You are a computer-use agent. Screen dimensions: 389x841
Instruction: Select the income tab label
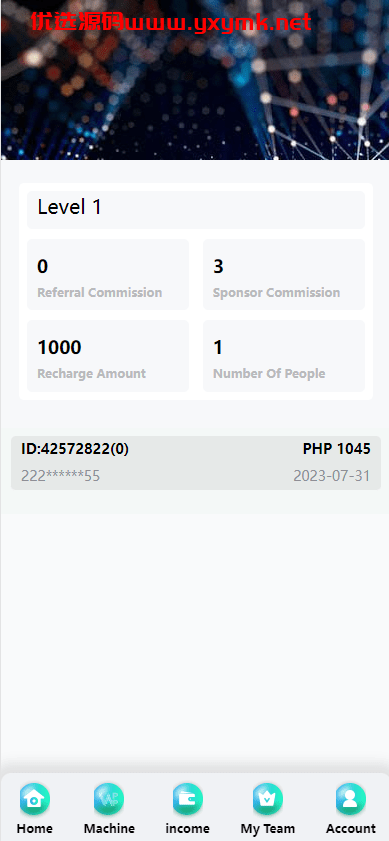[x=188, y=828]
